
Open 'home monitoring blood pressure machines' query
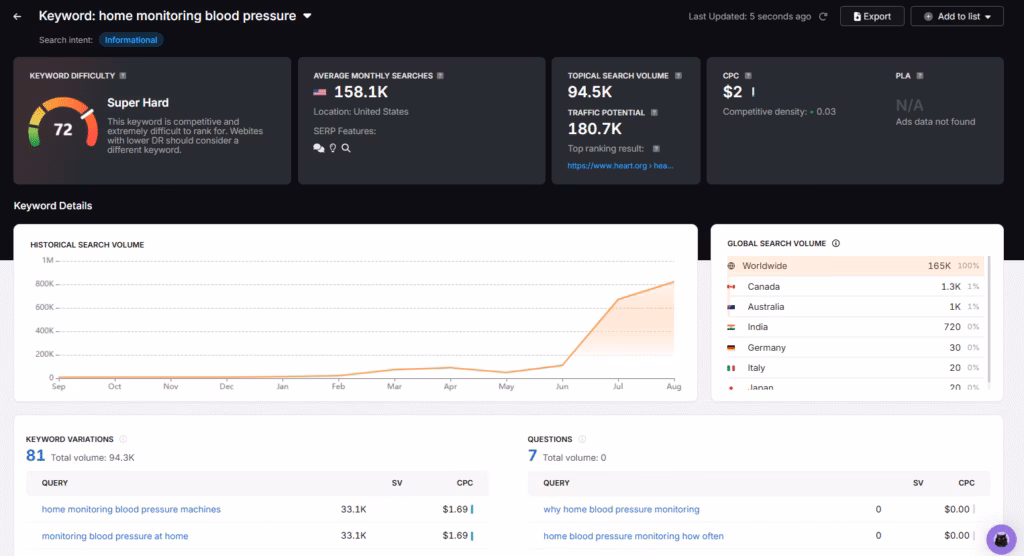pyautogui.click(x=131, y=509)
